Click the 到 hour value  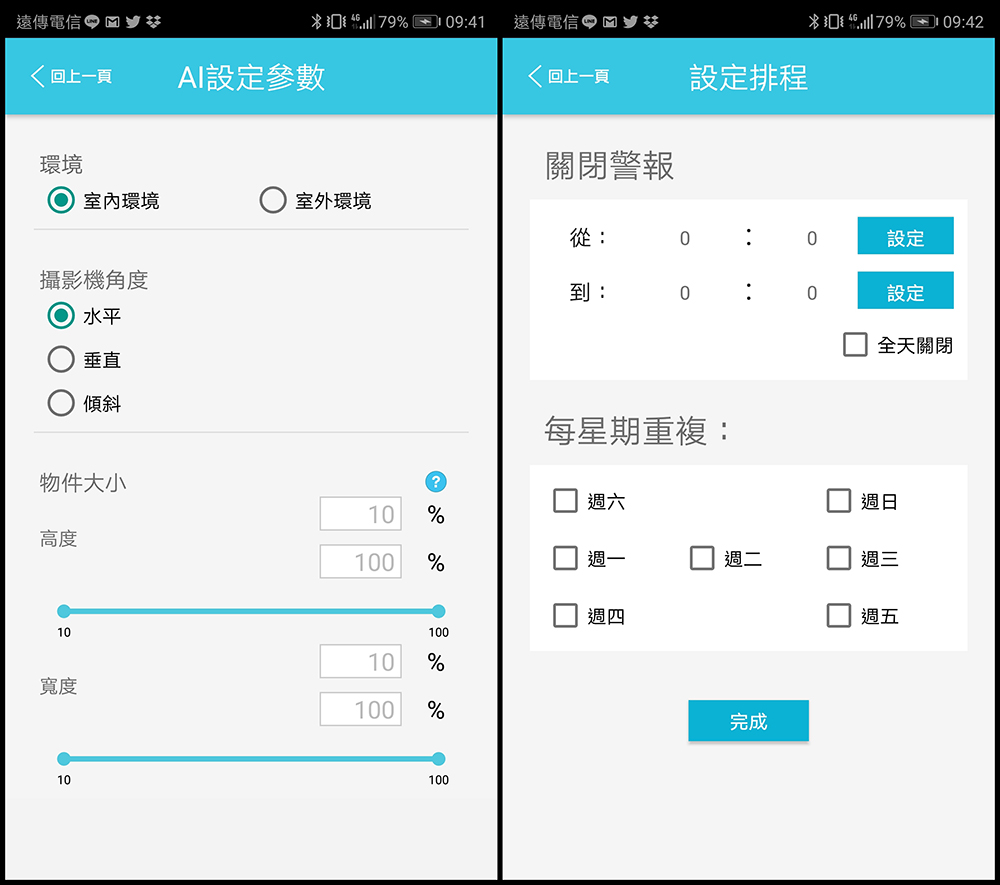tap(684, 293)
